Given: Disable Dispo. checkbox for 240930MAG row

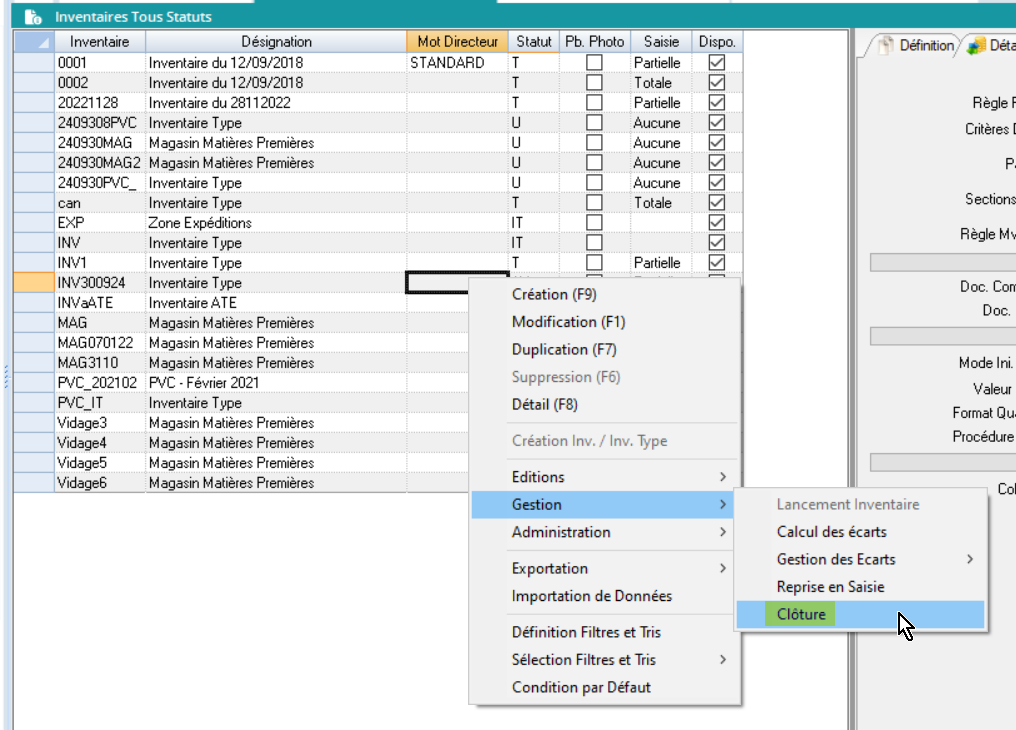Looking at the screenshot, I should tap(716, 143).
